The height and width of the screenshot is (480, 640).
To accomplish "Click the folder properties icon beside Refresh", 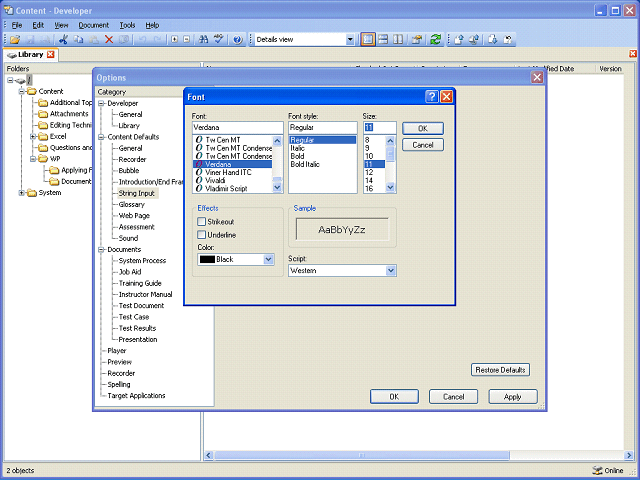I will click(x=417, y=39).
